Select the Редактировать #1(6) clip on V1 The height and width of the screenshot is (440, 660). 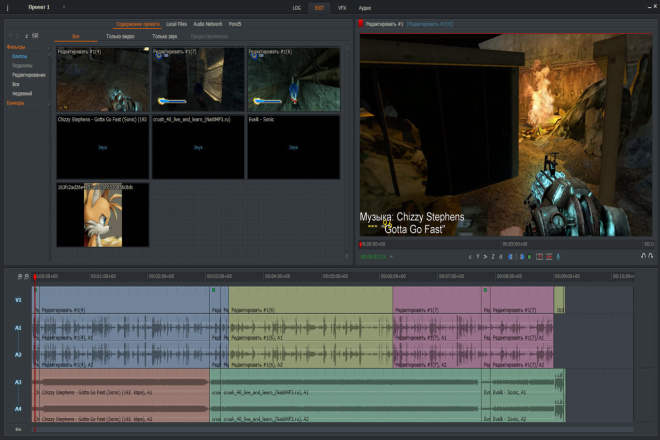[311, 300]
